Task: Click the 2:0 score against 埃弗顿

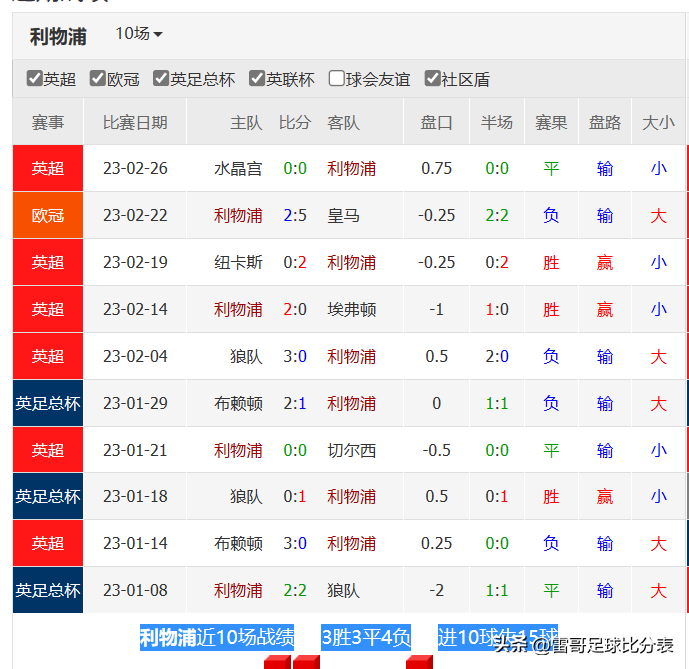Action: [x=295, y=310]
